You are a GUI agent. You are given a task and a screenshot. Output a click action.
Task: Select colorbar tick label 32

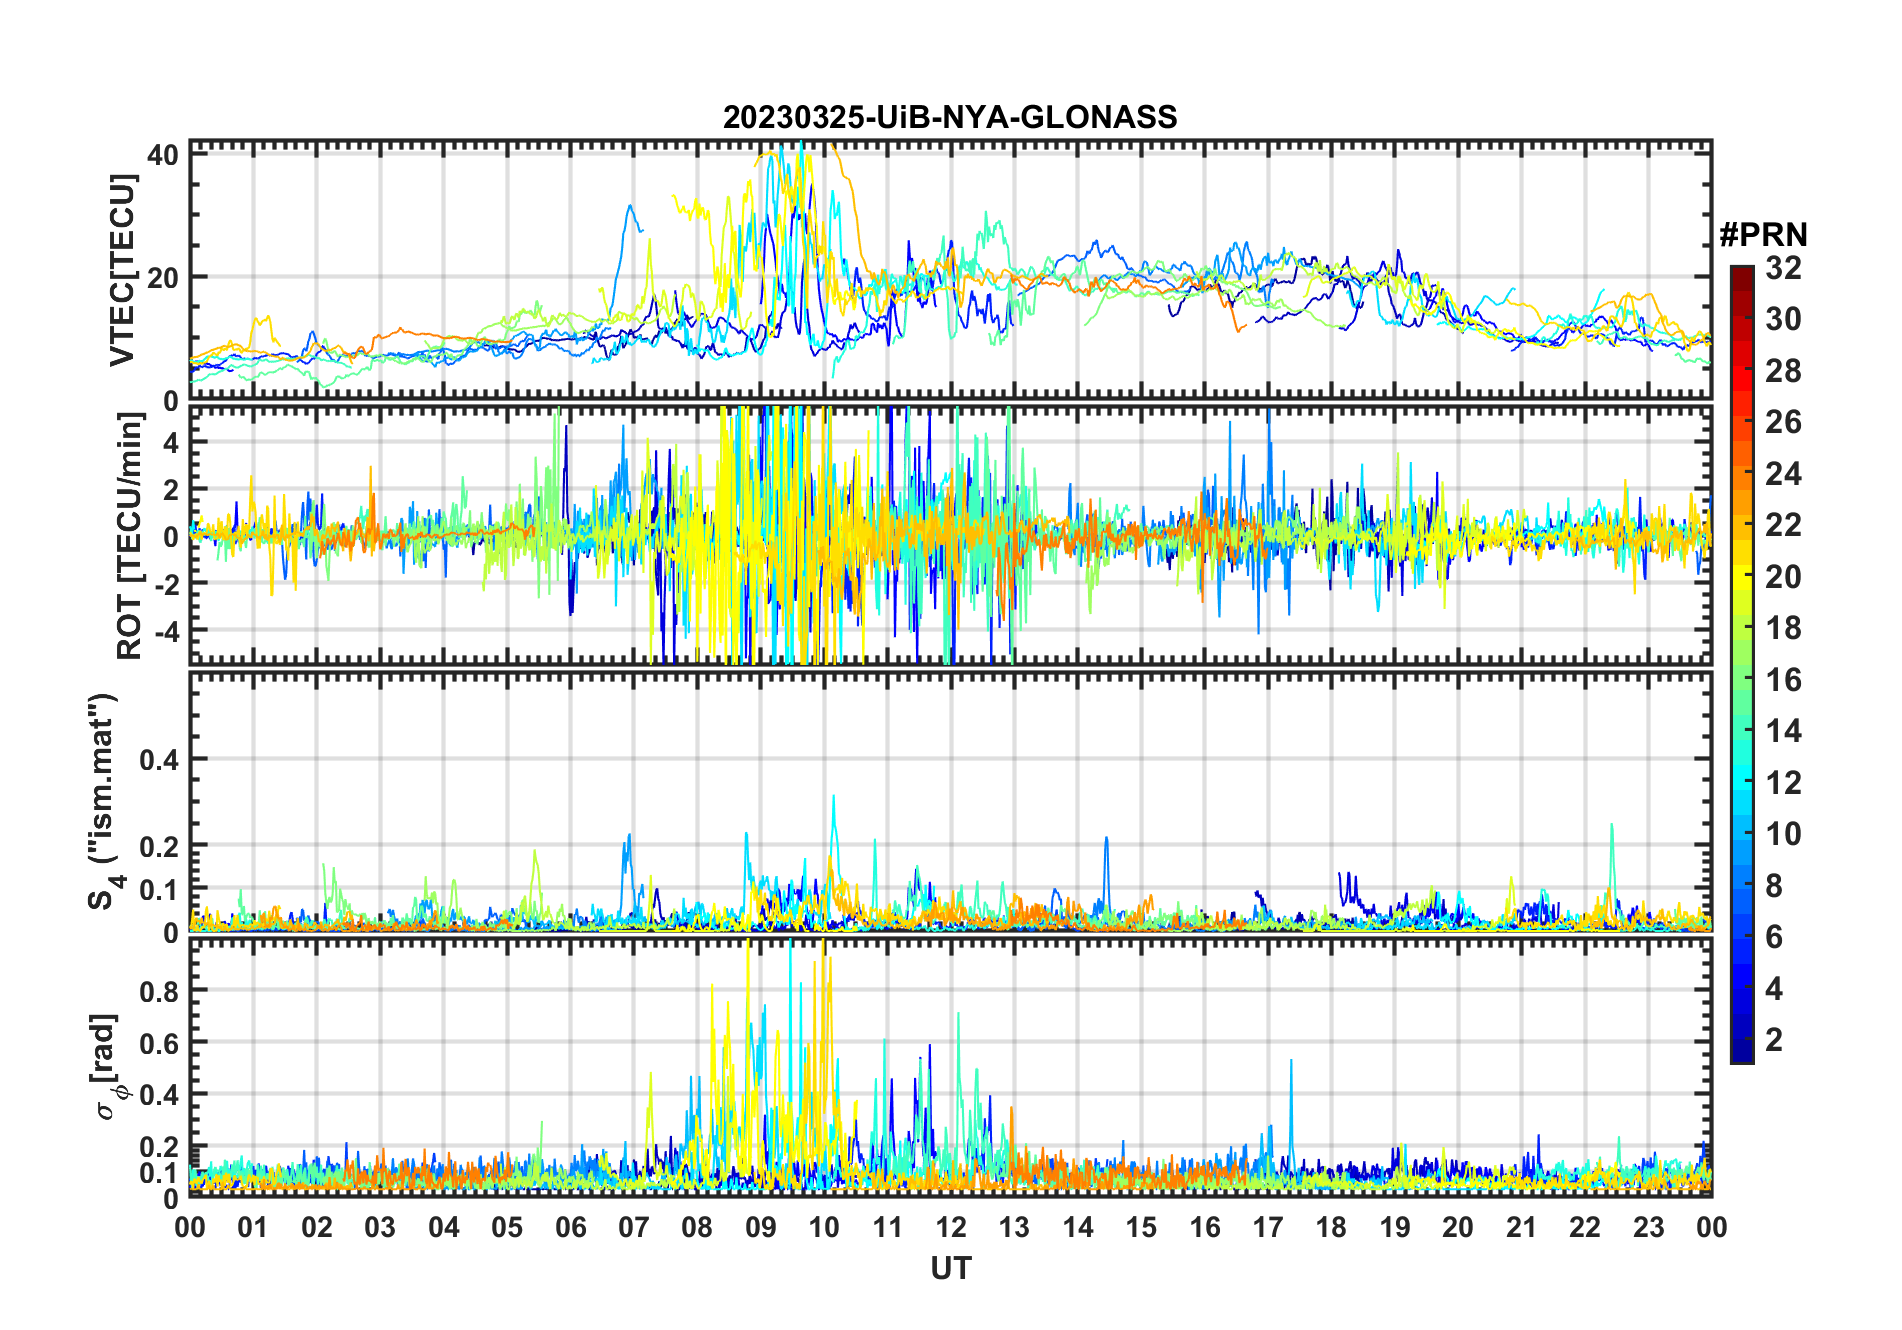click(1783, 268)
